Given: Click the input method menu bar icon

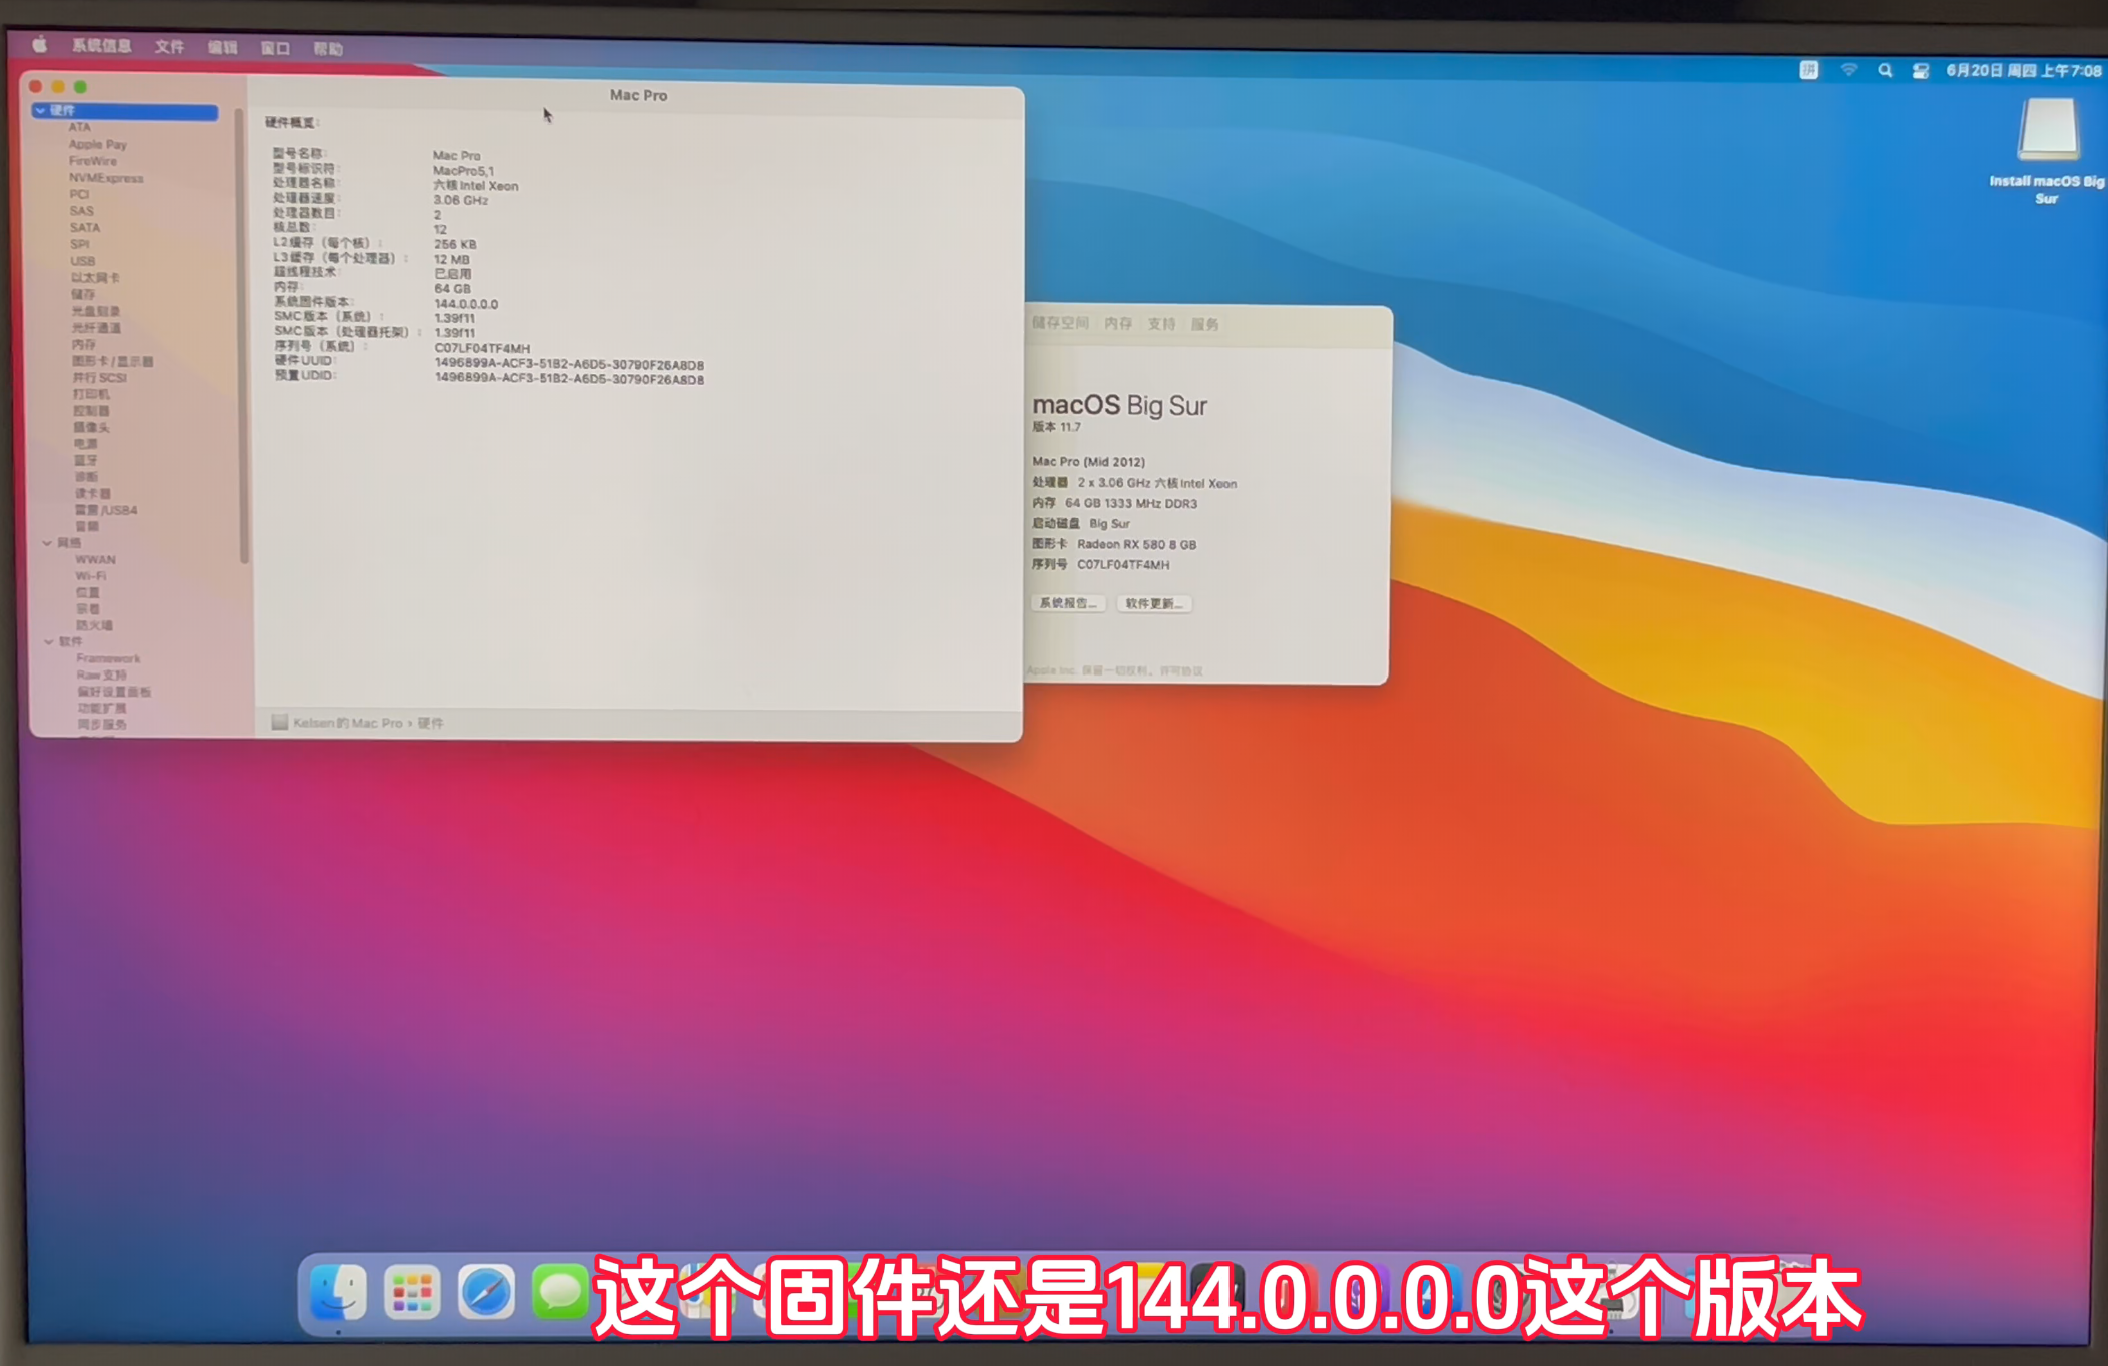Looking at the screenshot, I should (1808, 70).
